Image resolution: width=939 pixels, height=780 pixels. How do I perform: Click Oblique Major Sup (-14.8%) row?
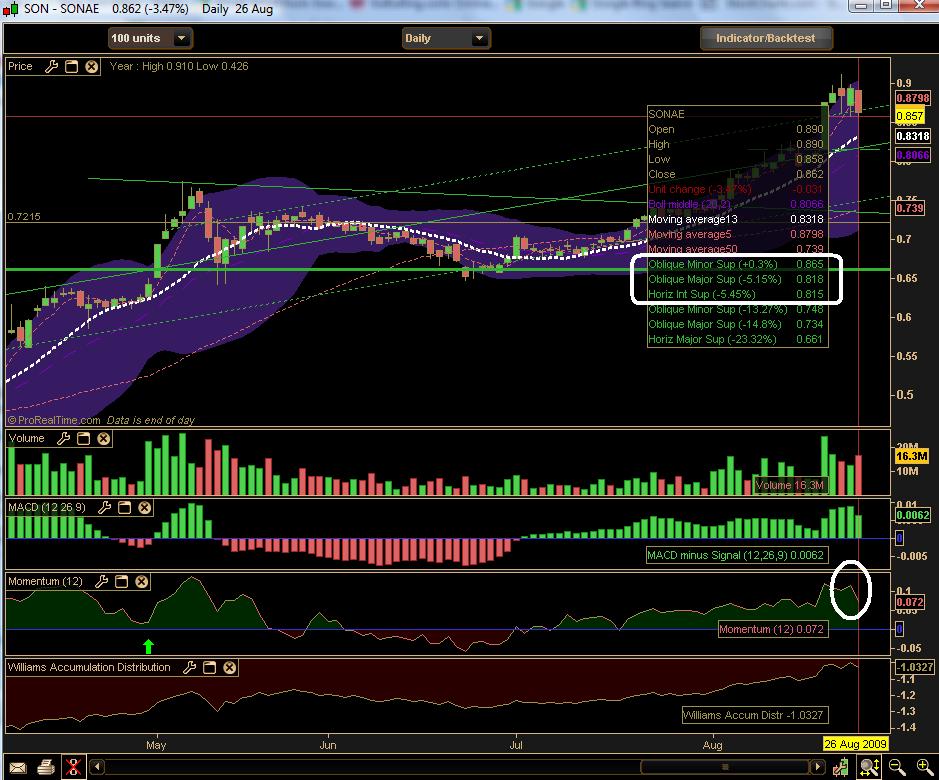(736, 324)
